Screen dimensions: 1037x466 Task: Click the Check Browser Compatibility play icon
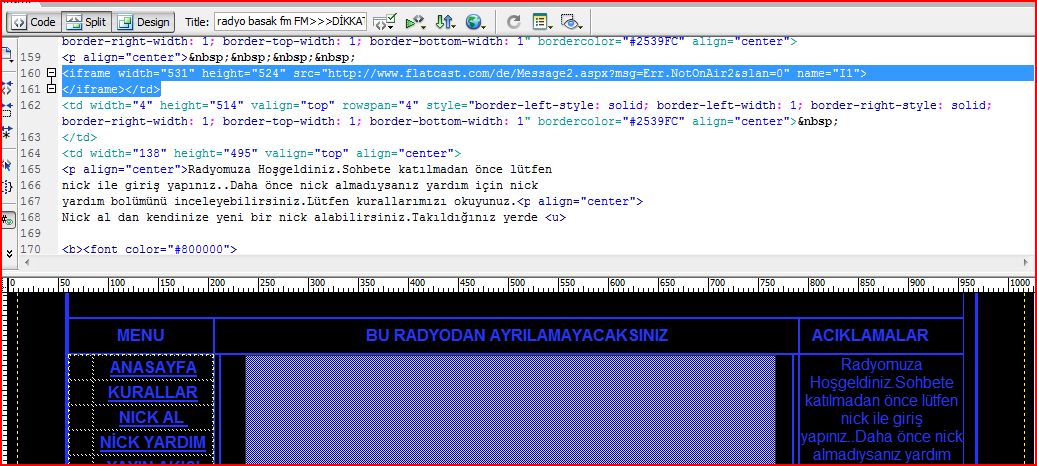[x=415, y=22]
